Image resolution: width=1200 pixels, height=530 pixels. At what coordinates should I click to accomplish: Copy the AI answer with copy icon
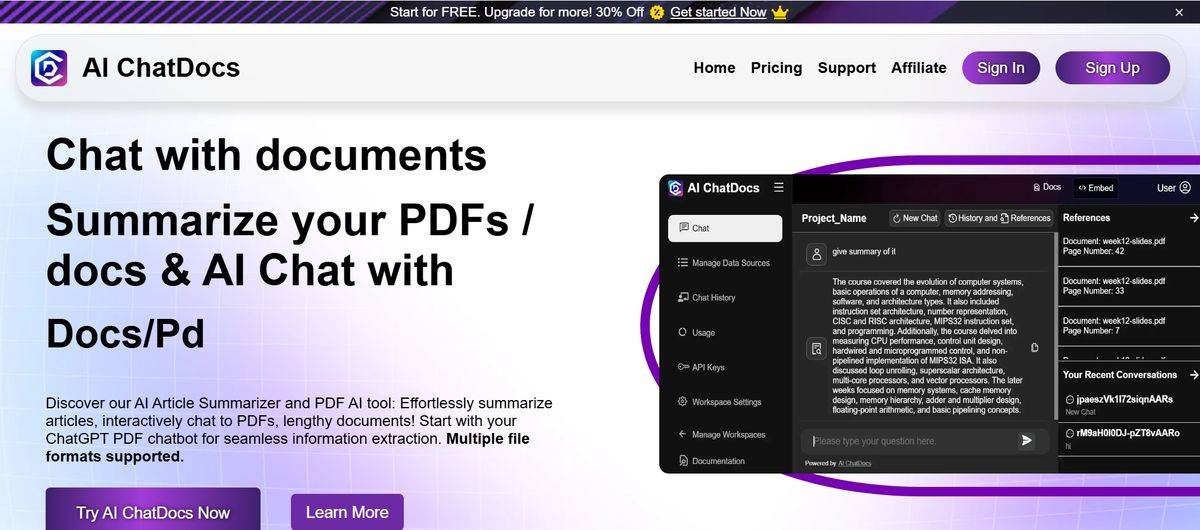(1035, 348)
